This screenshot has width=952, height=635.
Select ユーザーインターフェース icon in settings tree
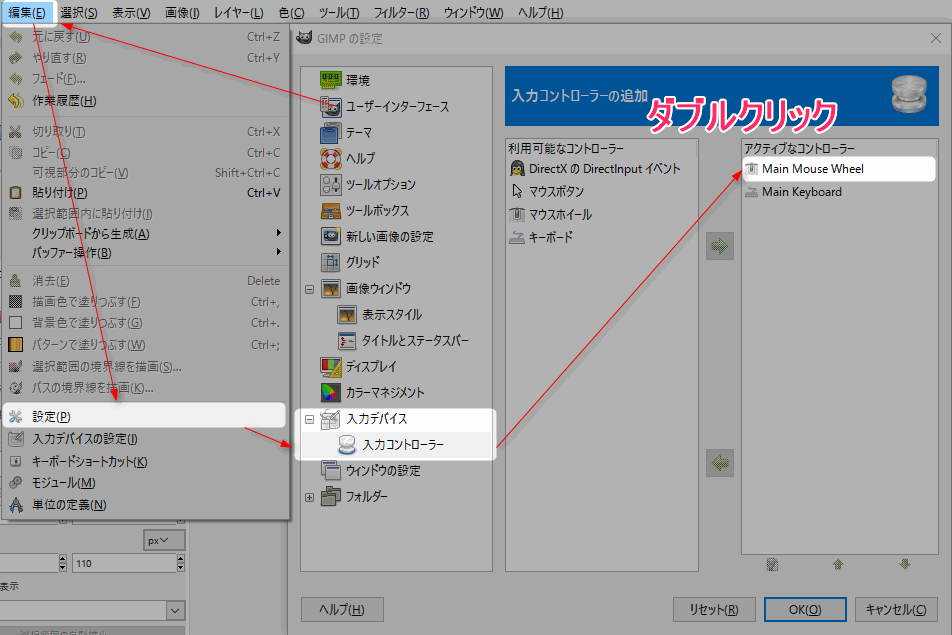[x=331, y=106]
